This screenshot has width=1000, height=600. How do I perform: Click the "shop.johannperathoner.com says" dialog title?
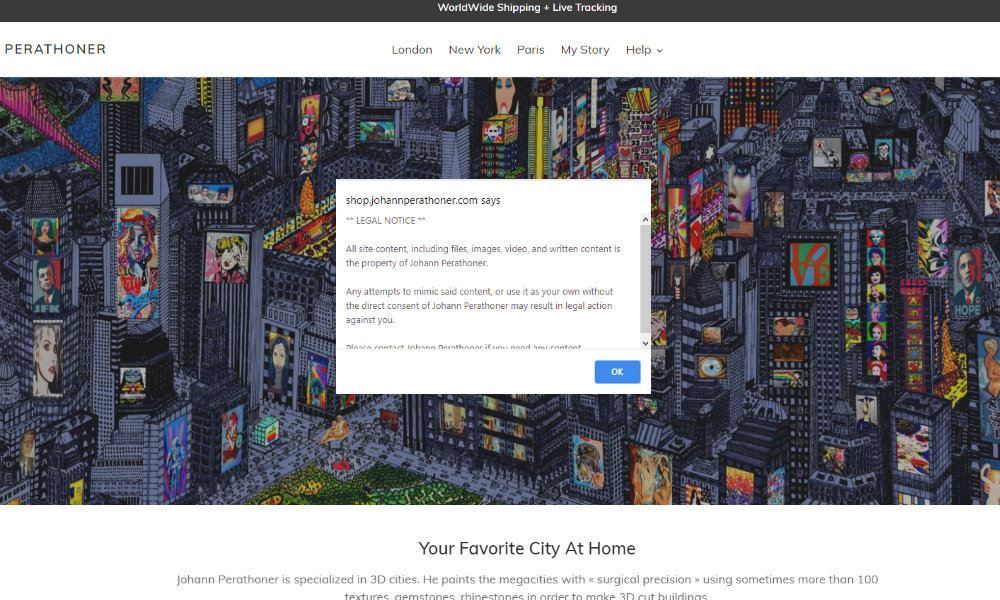point(423,200)
